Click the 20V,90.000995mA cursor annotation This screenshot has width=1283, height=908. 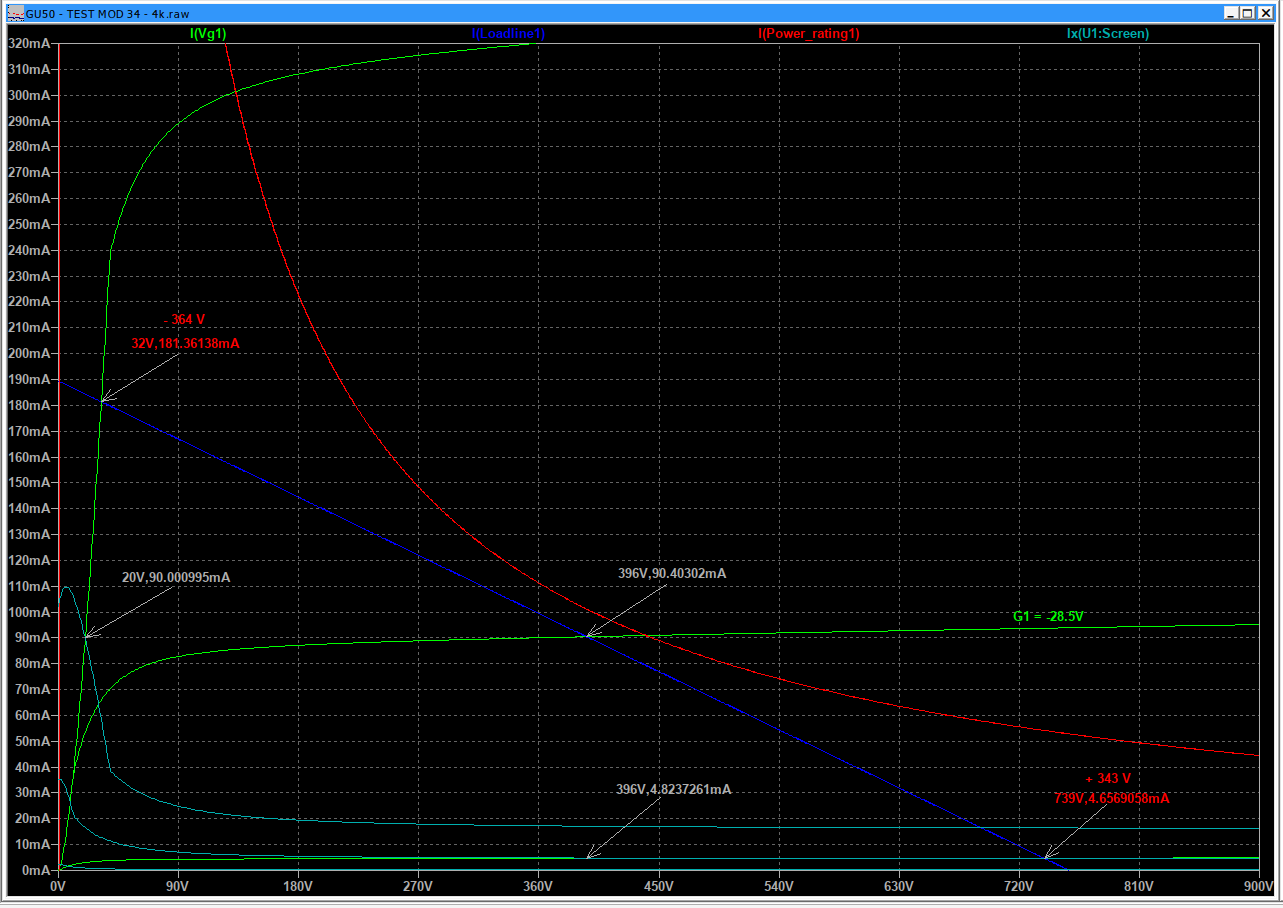(x=176, y=577)
